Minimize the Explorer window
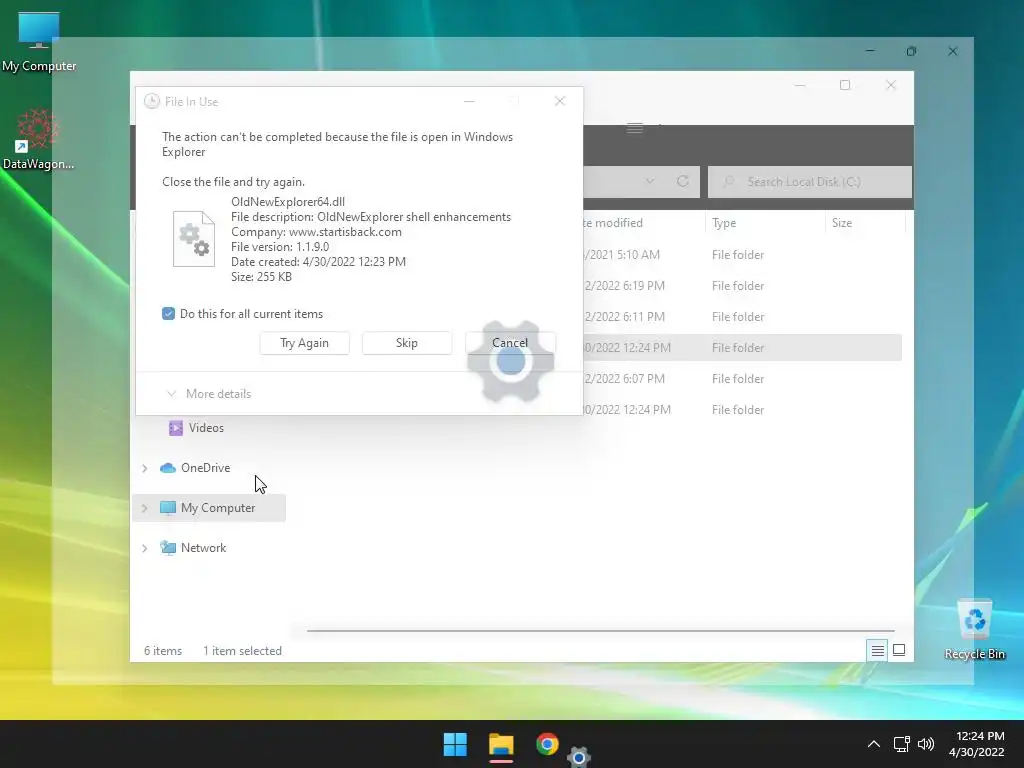Screen dimensions: 1024x768 click(x=799, y=85)
